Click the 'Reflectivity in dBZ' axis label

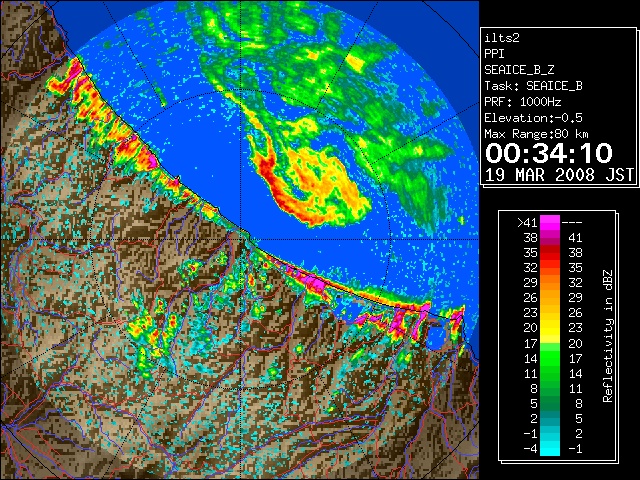coord(607,336)
